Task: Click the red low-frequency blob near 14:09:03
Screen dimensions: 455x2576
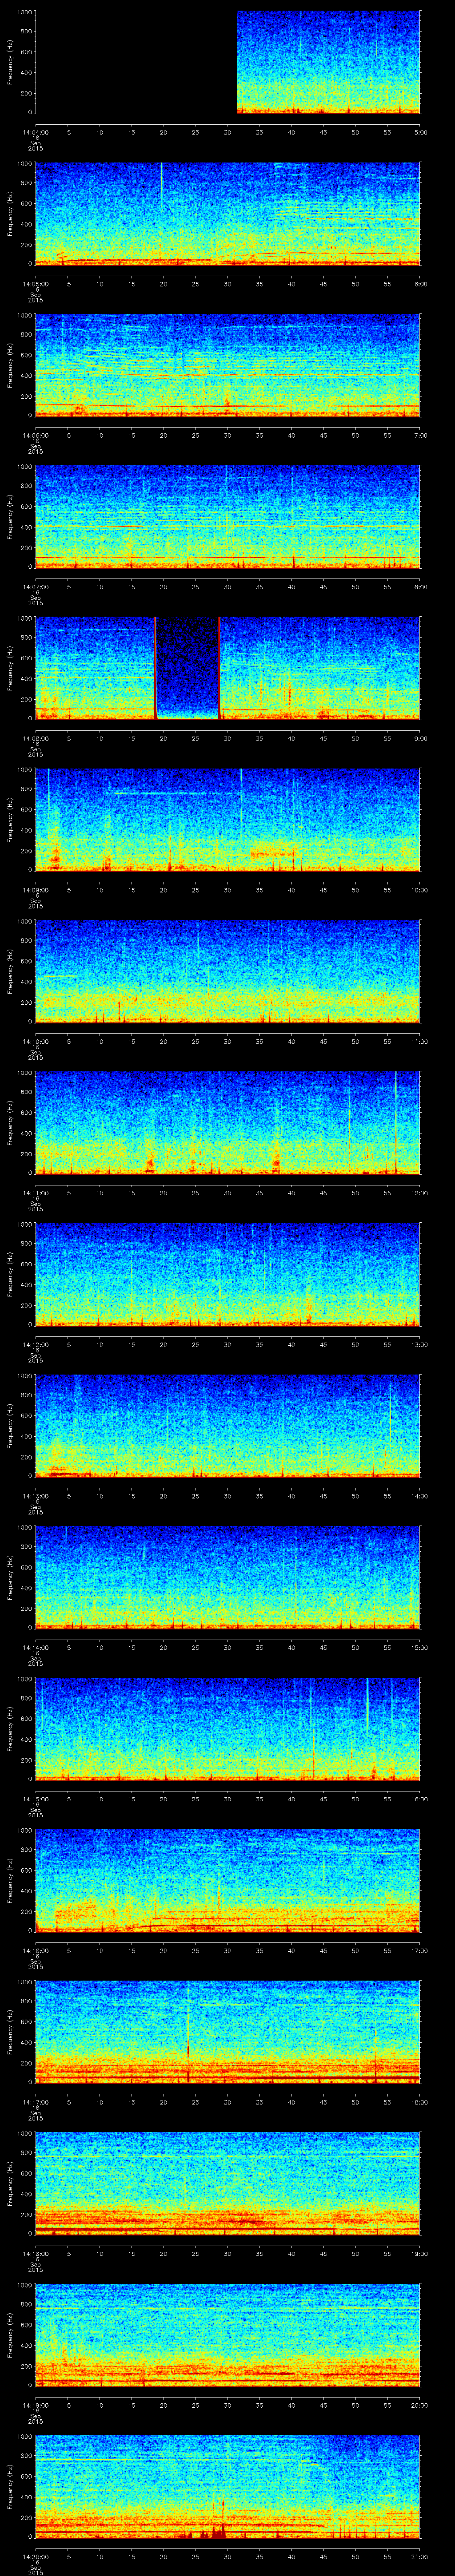Action: pyautogui.click(x=55, y=858)
